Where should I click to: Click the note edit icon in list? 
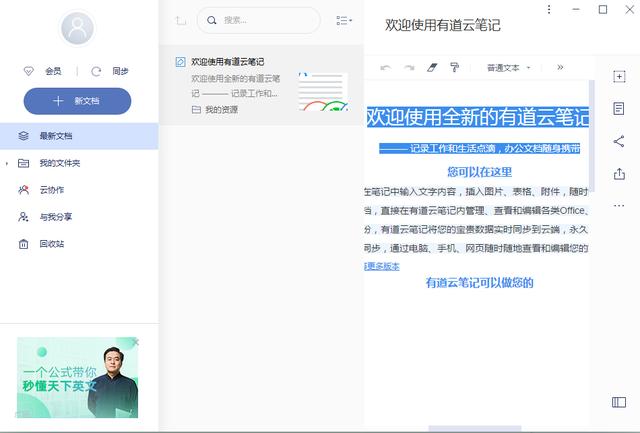pos(180,62)
